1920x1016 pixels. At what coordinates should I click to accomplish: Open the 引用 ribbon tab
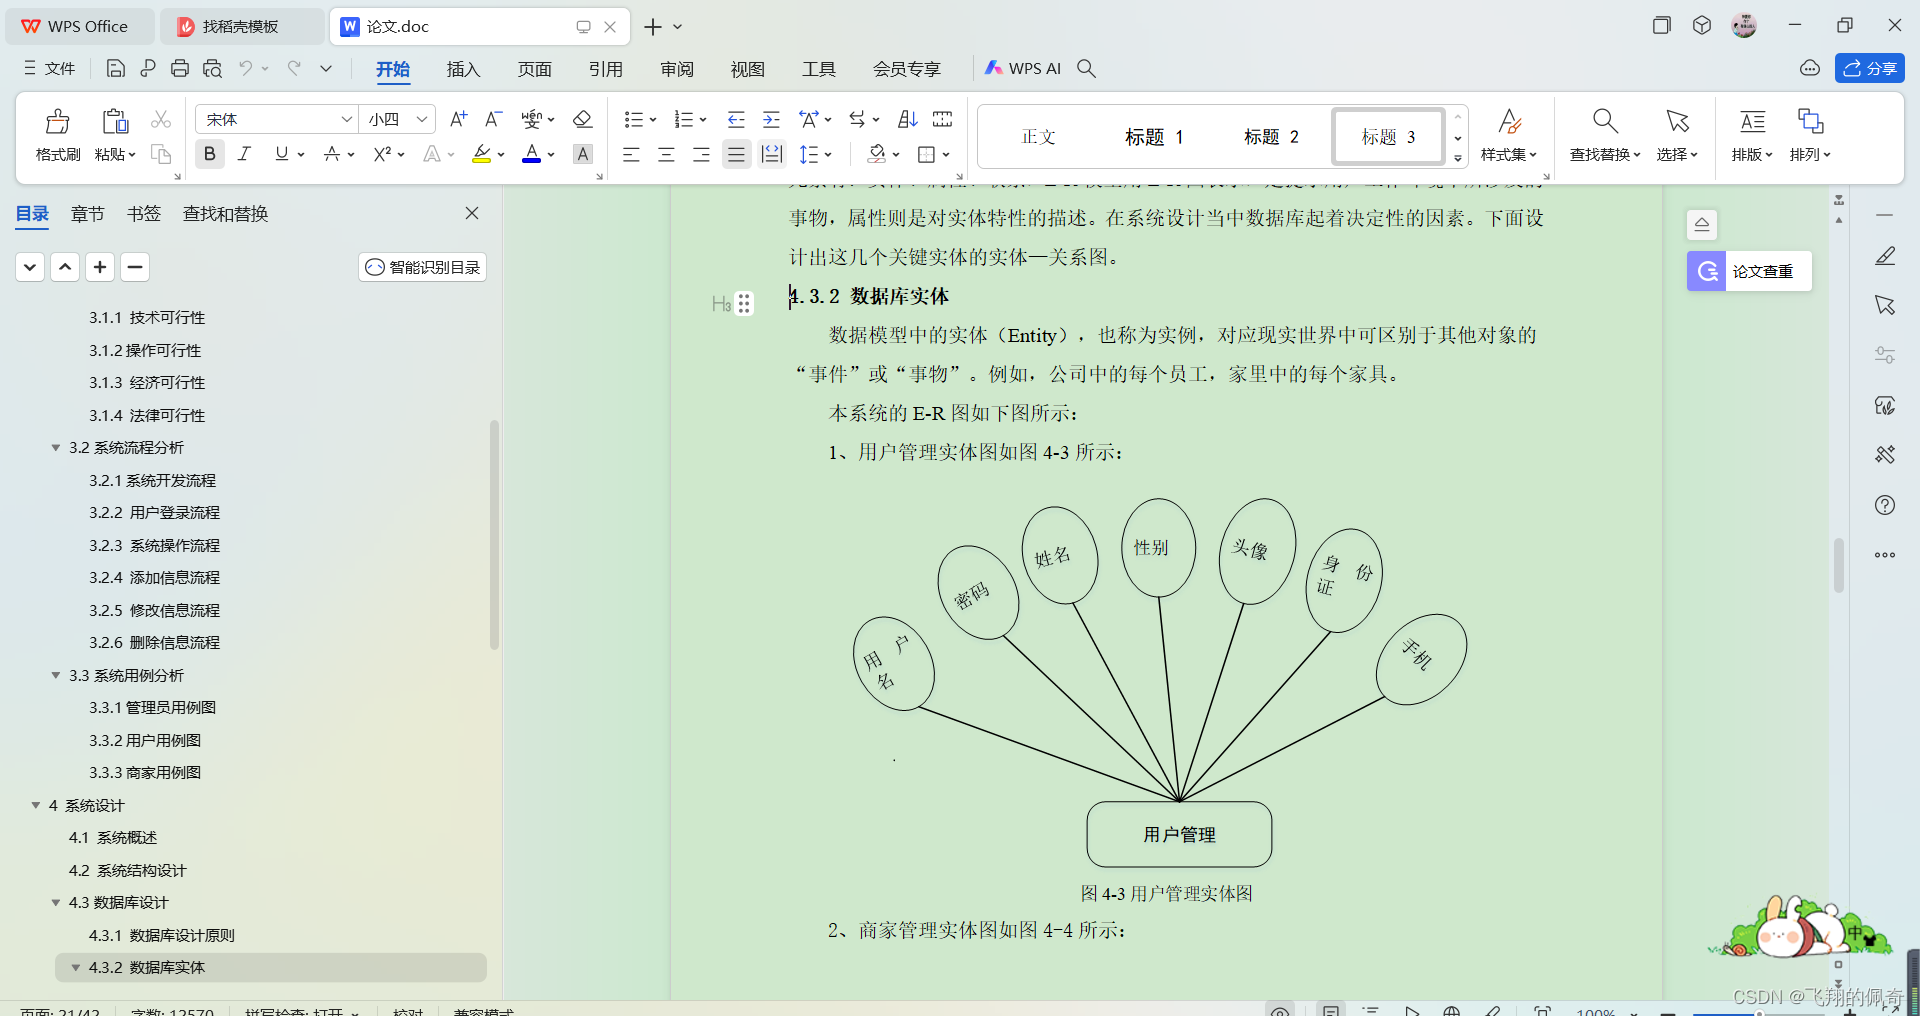[605, 69]
